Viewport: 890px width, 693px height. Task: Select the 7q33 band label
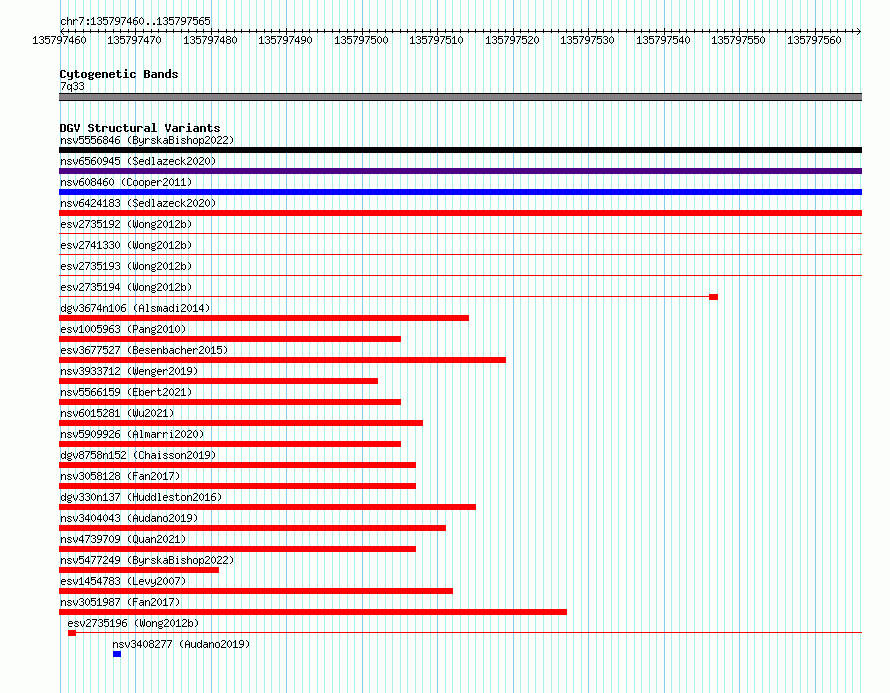click(72, 86)
